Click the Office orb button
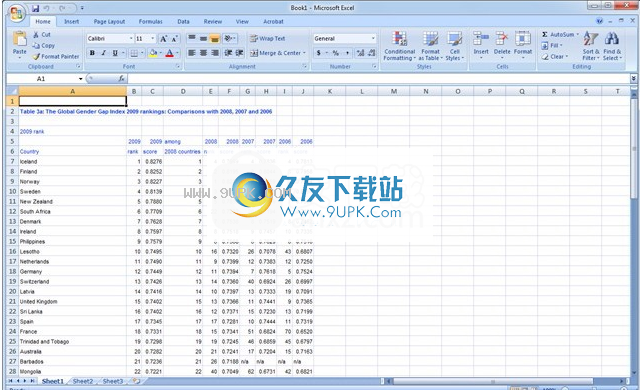640x391 pixels. coord(17,13)
